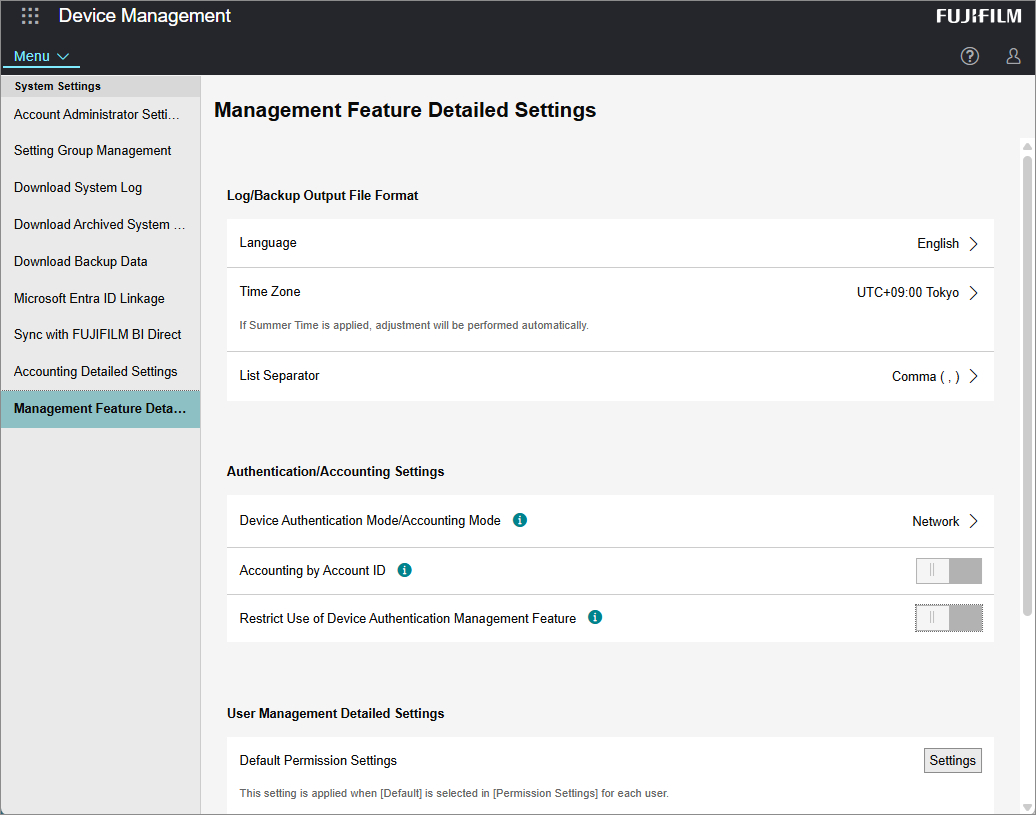The width and height of the screenshot is (1036, 815).
Task: Open the user account icon
Action: point(1013,56)
